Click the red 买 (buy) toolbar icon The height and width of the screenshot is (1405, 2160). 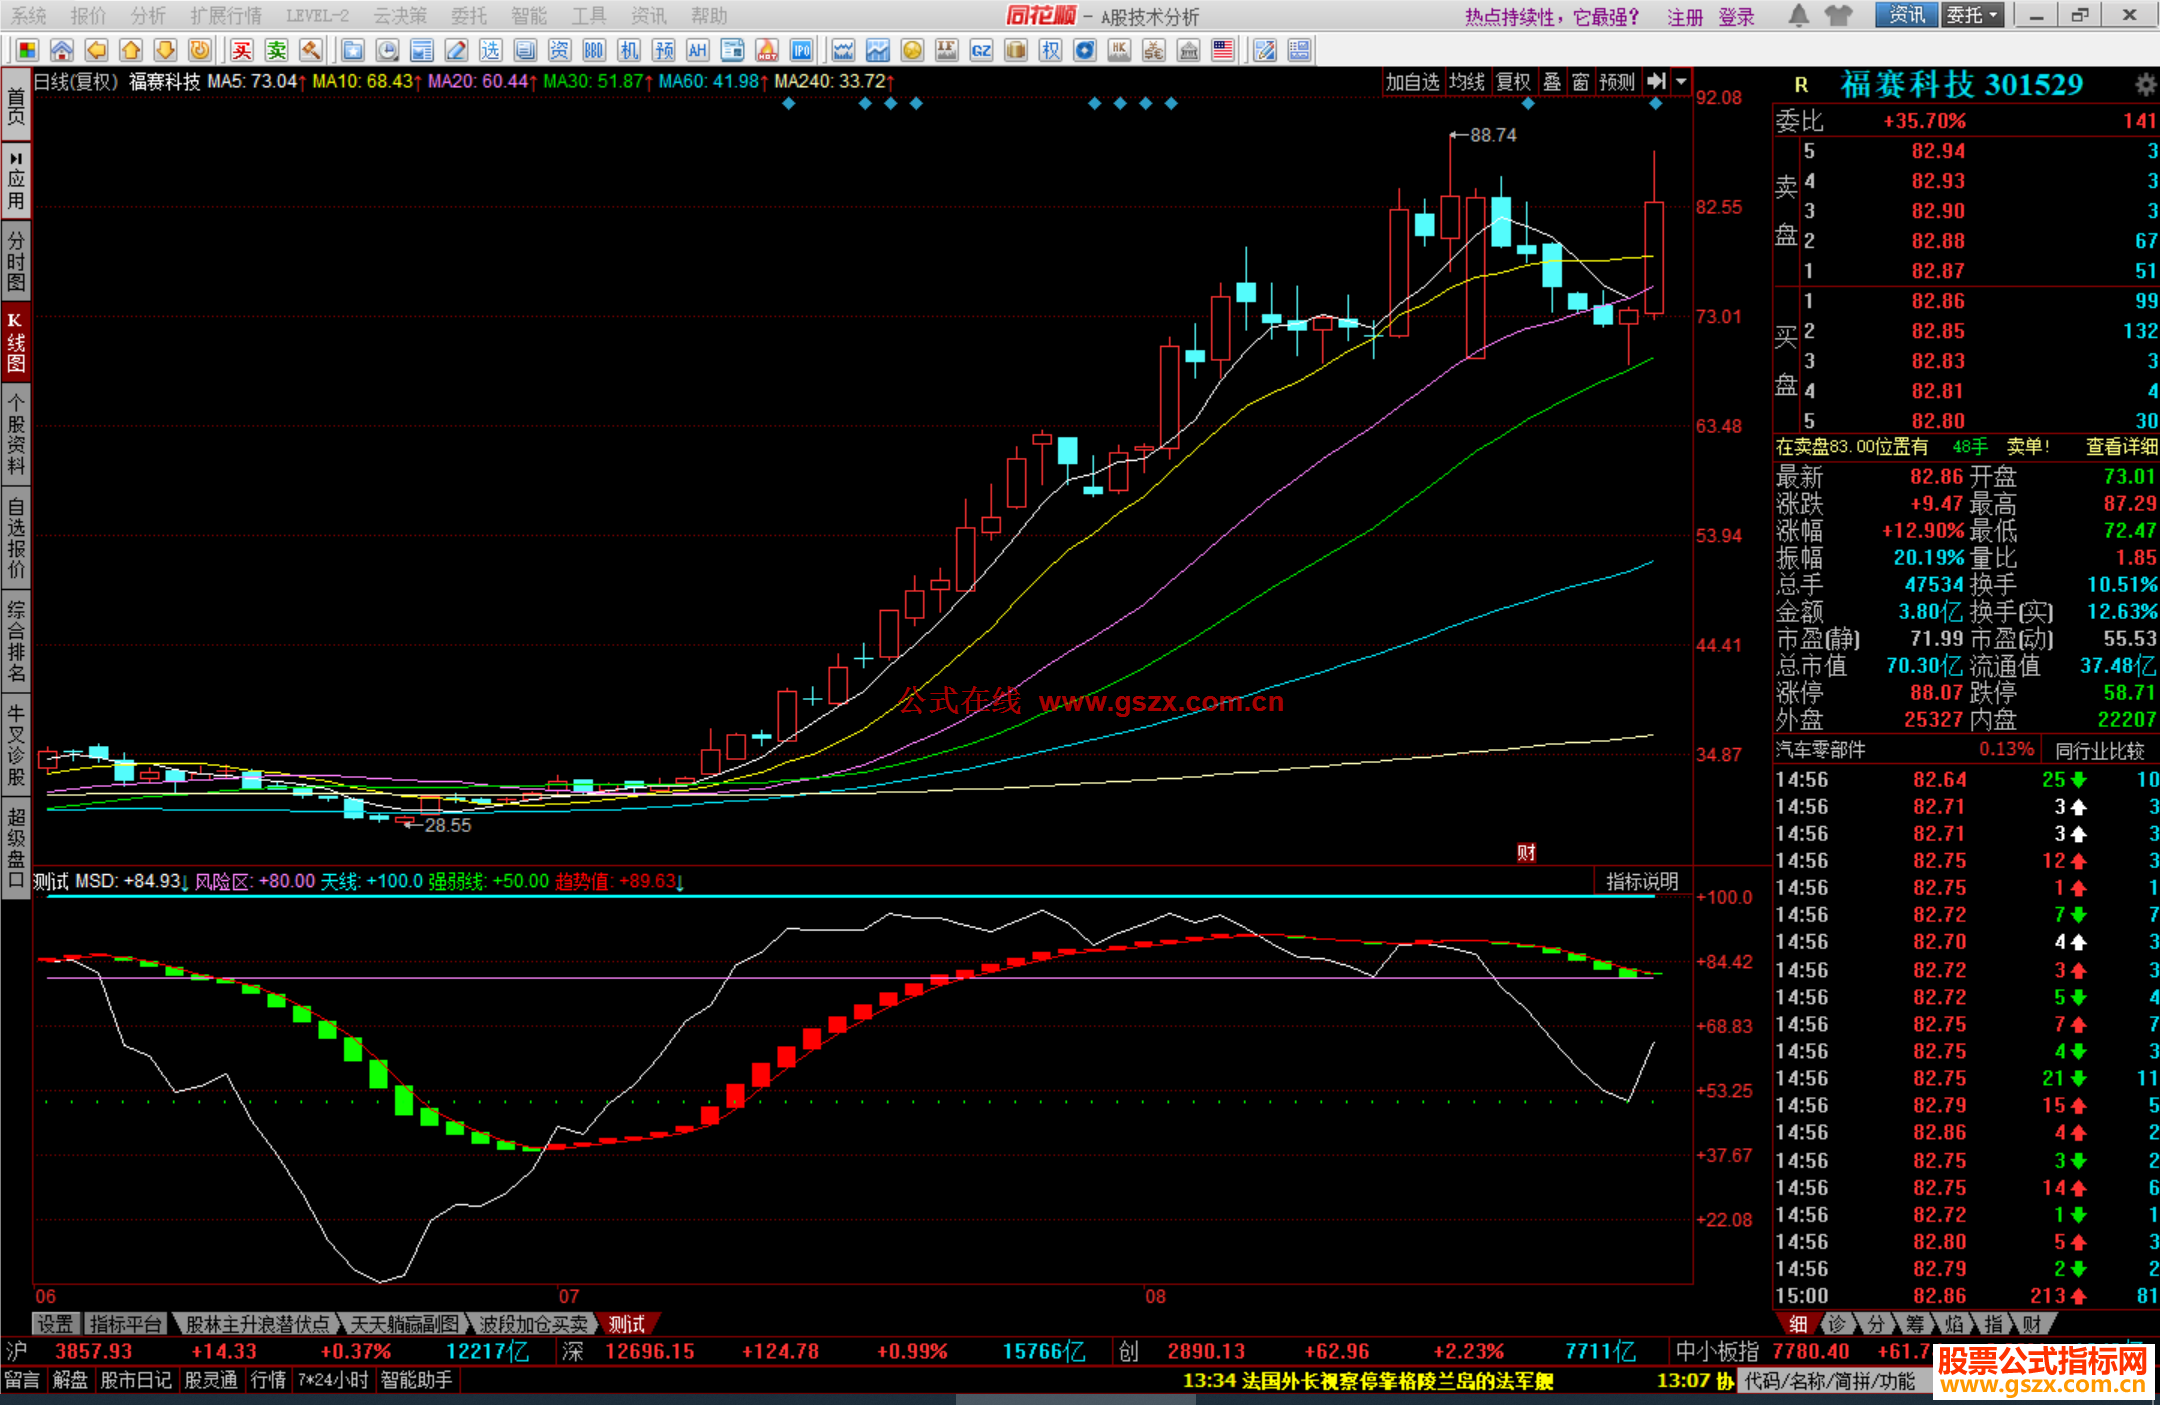coord(242,51)
